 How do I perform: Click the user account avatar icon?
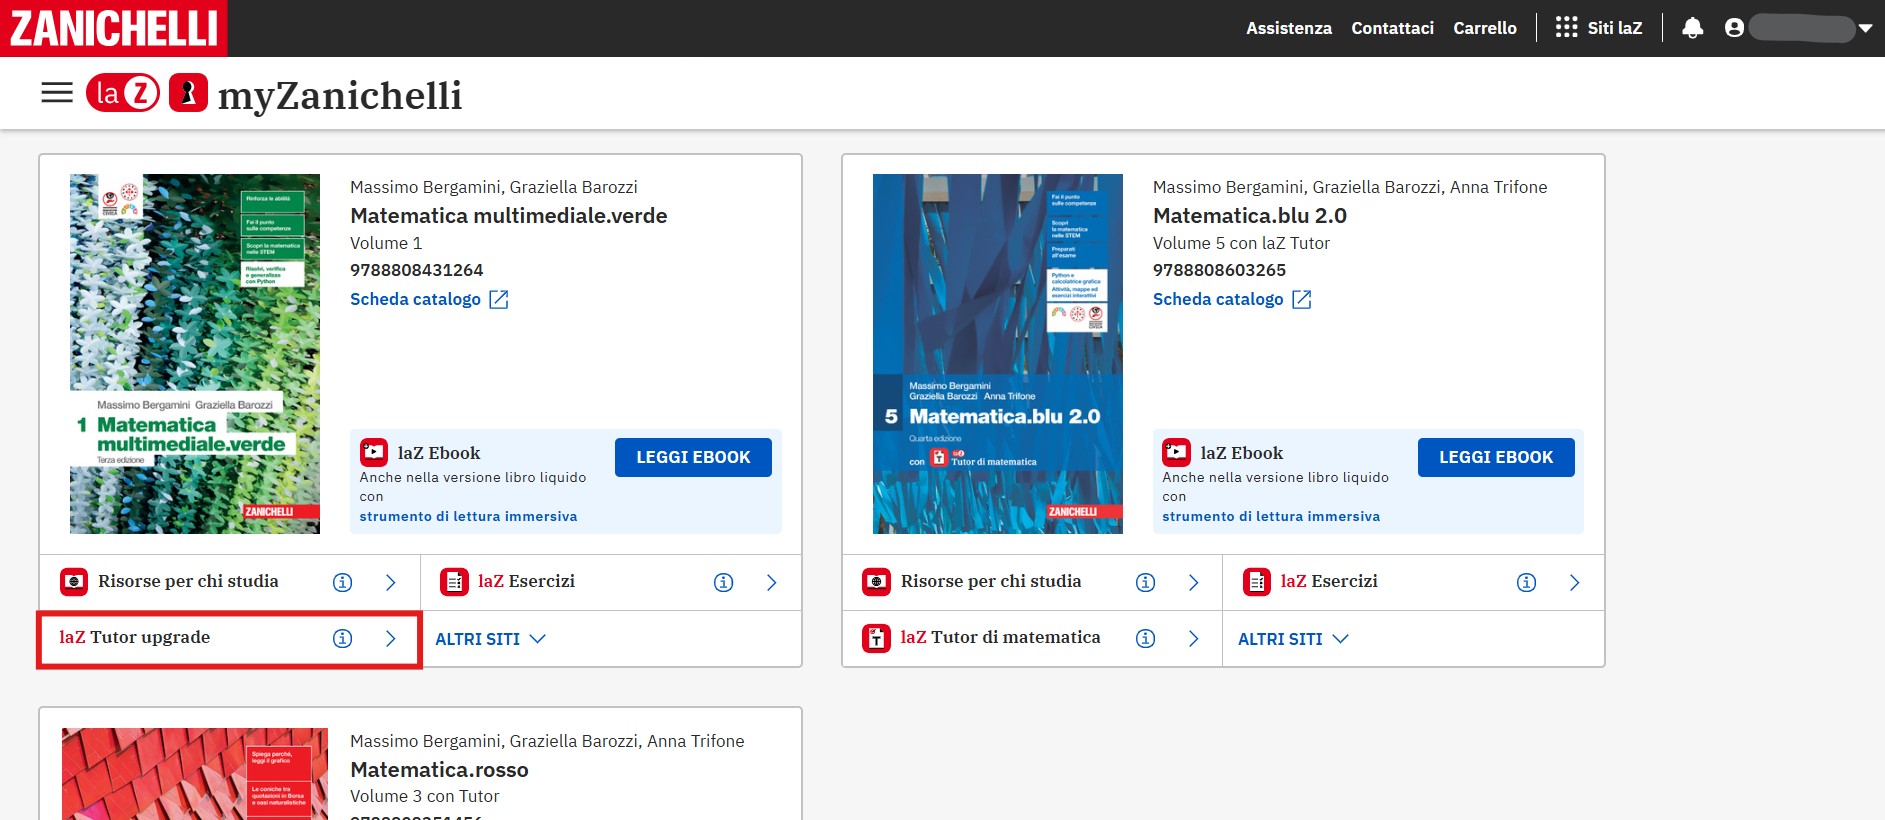pyautogui.click(x=1734, y=28)
